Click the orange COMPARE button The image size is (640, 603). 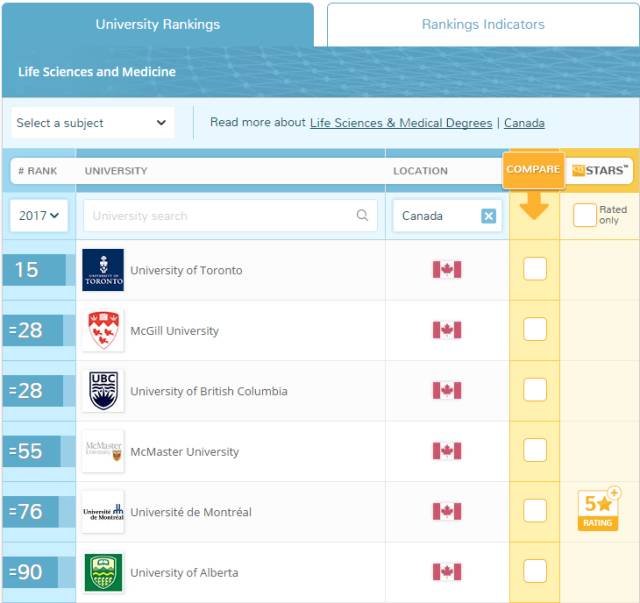pos(533,170)
